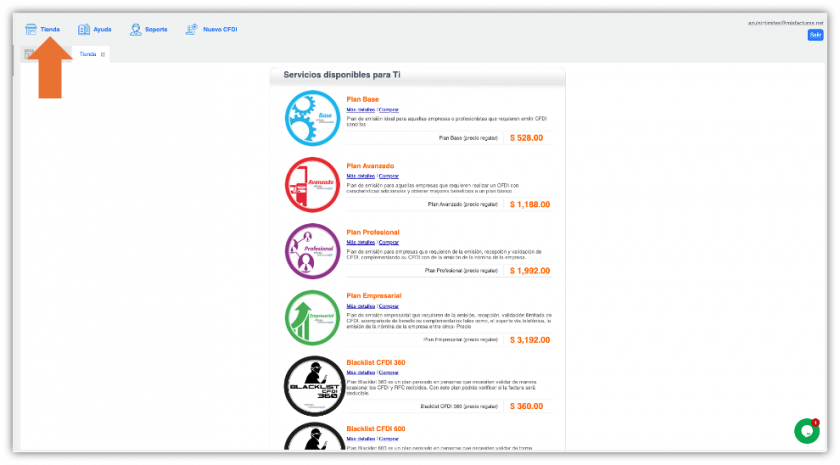Open the green chat bubble widget
Image resolution: width=840 pixels, height=465 pixels.
[x=807, y=431]
